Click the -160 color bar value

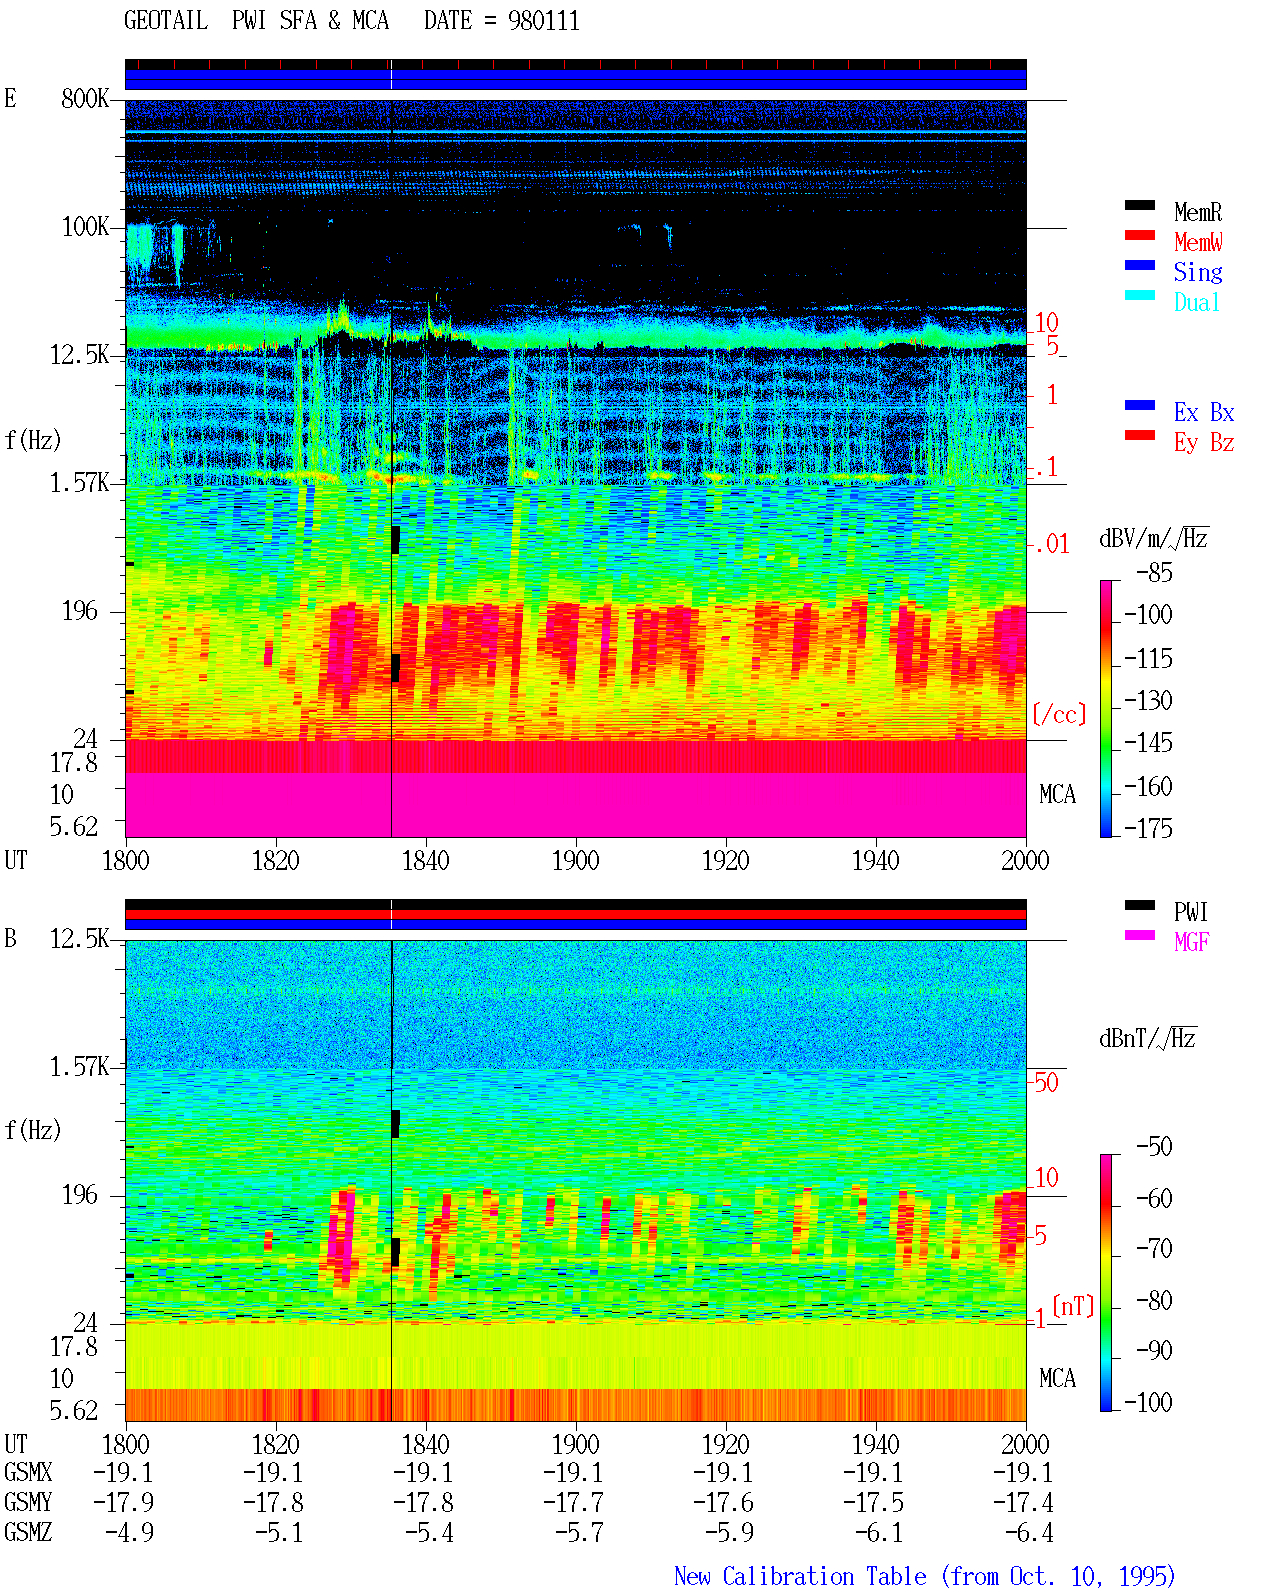(x=1148, y=787)
